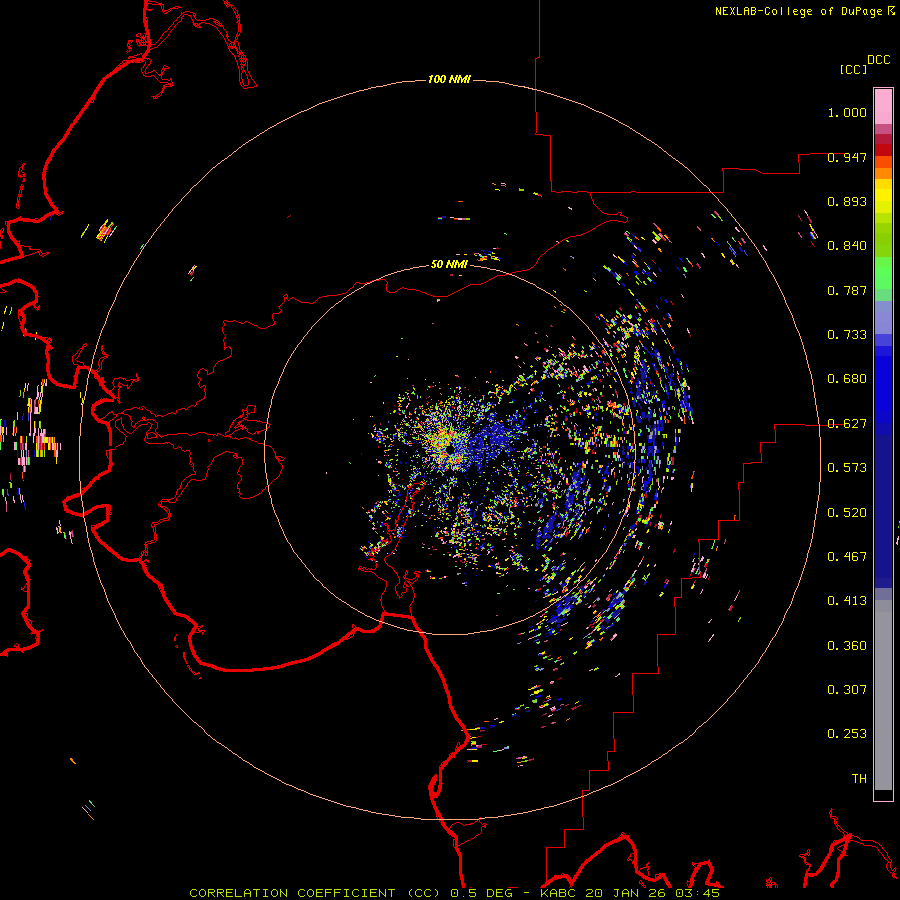Click the 0.680 scale value
Image resolution: width=900 pixels, height=900 pixels.
[x=847, y=379]
